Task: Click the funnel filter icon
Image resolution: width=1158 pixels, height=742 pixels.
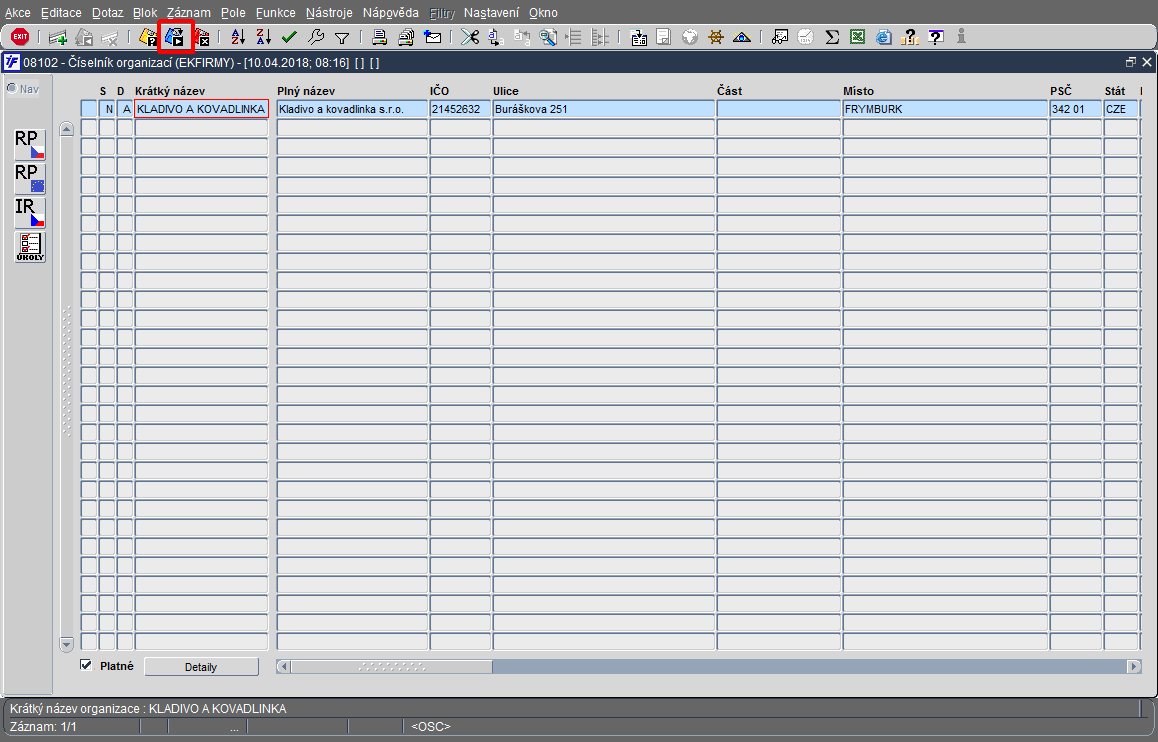Action: (x=342, y=38)
